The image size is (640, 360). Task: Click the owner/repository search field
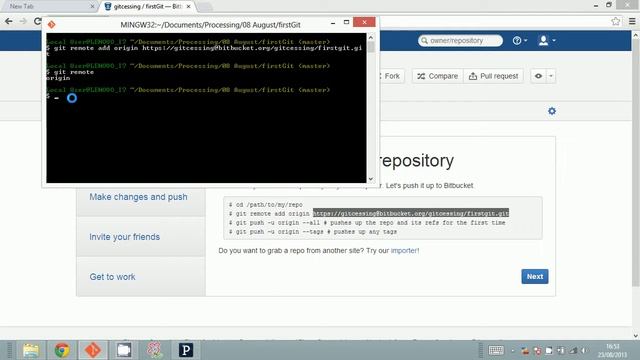coord(460,40)
